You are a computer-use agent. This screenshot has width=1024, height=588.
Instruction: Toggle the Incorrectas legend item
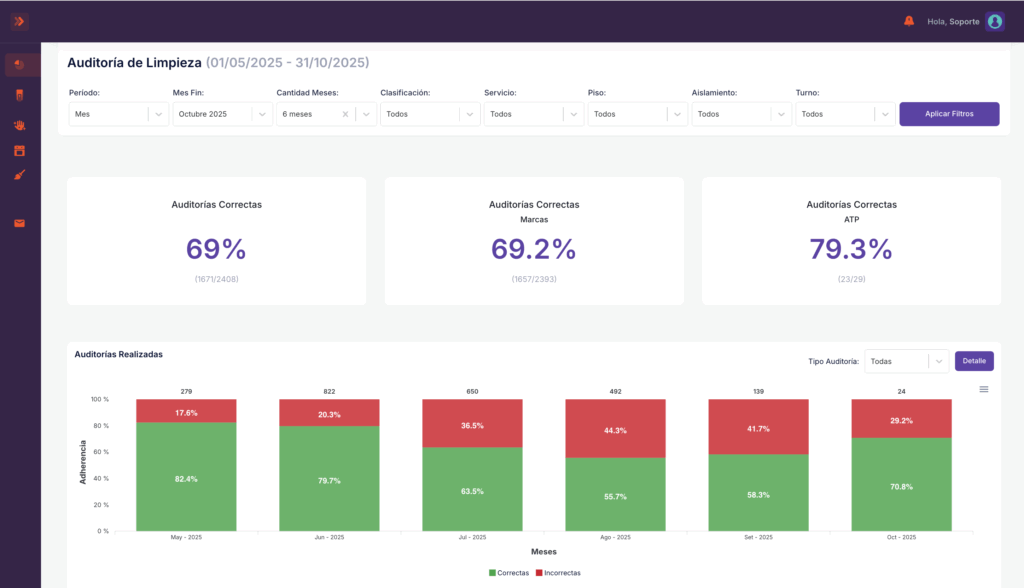pyautogui.click(x=558, y=573)
